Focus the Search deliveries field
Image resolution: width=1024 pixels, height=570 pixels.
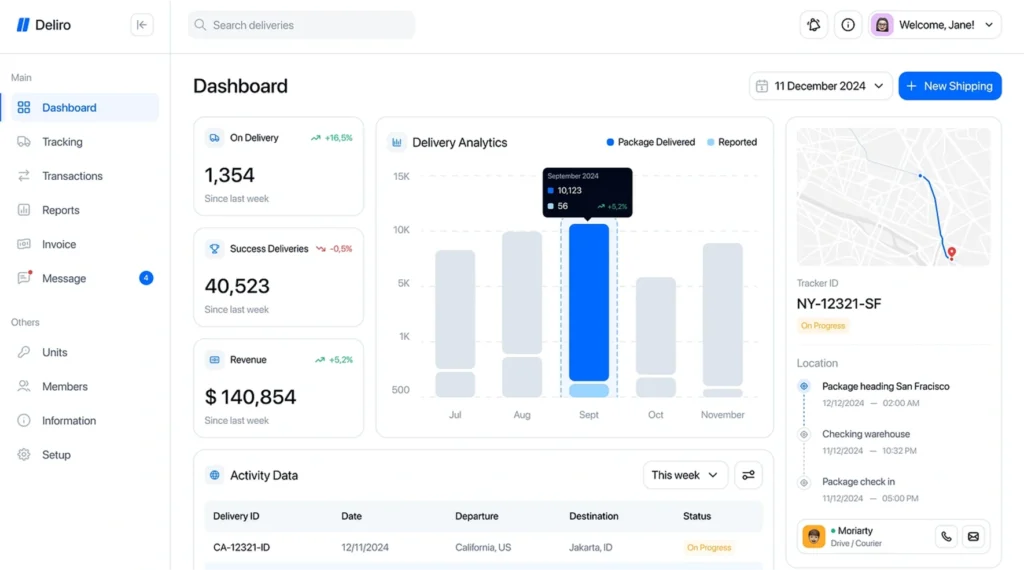pyautogui.click(x=301, y=25)
